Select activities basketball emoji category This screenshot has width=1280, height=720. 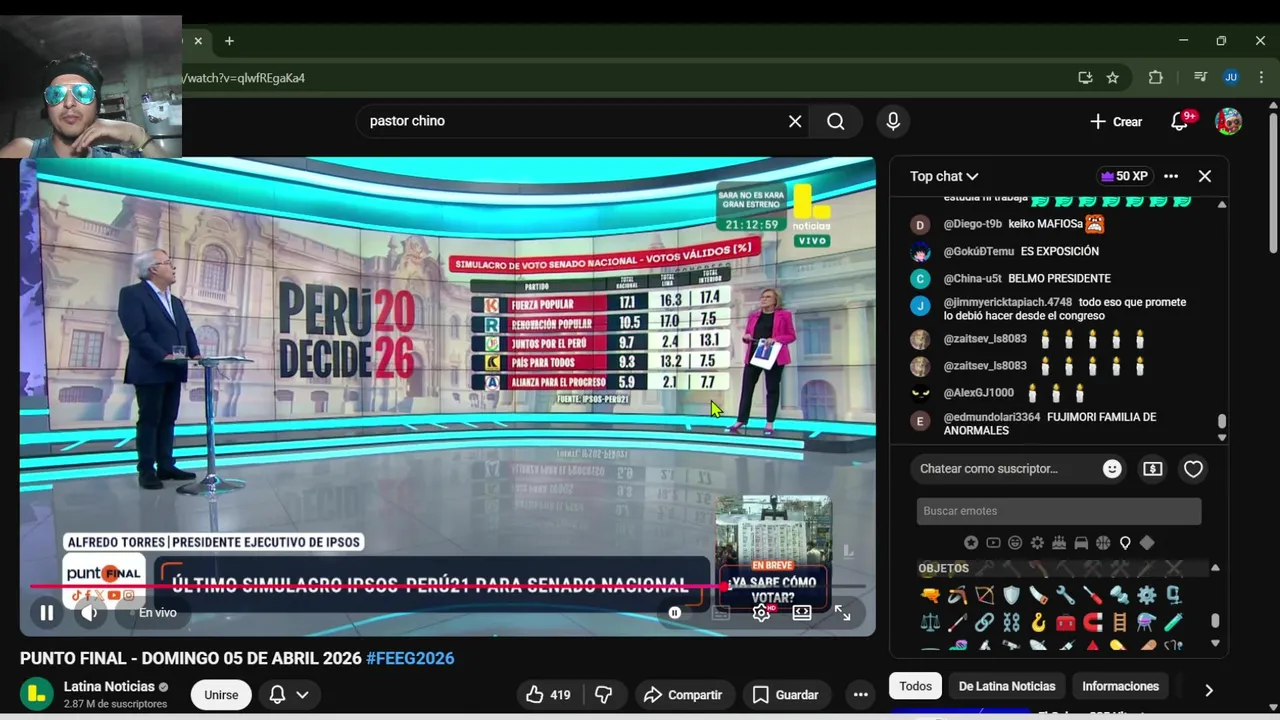[x=1103, y=543]
